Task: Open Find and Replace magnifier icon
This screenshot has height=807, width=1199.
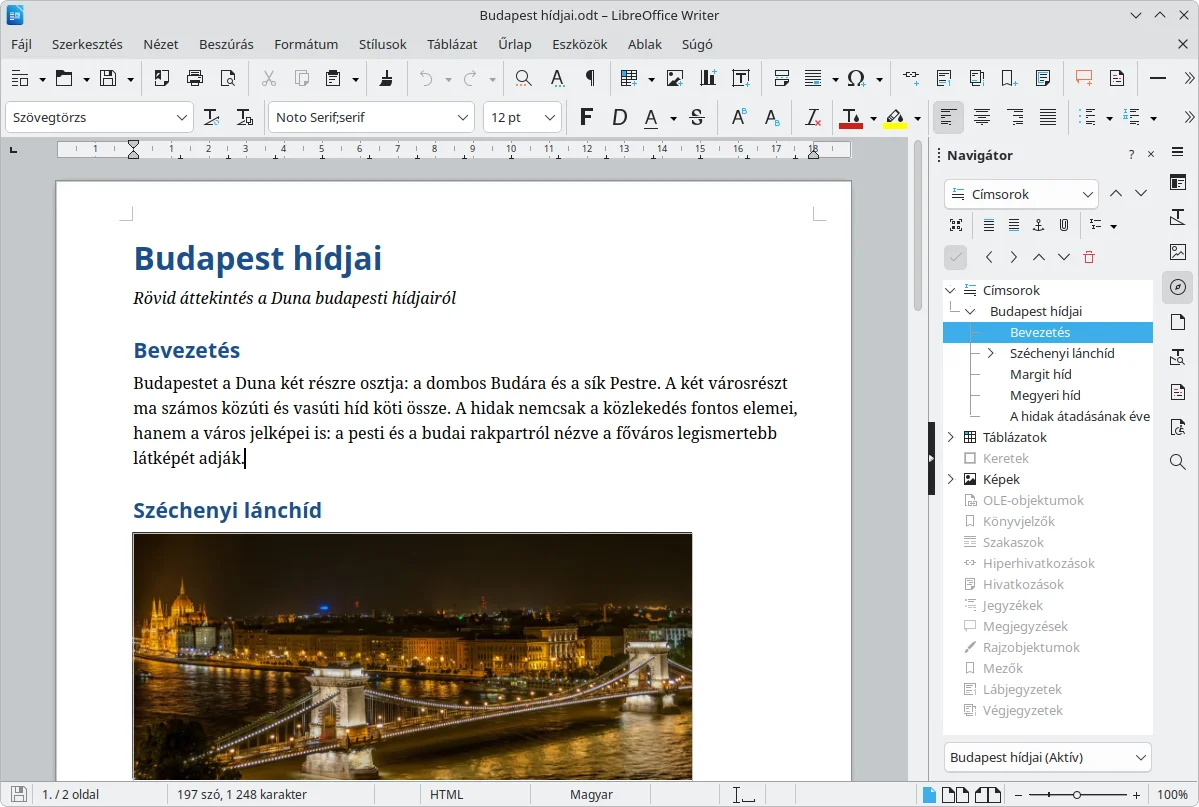Action: click(x=523, y=77)
